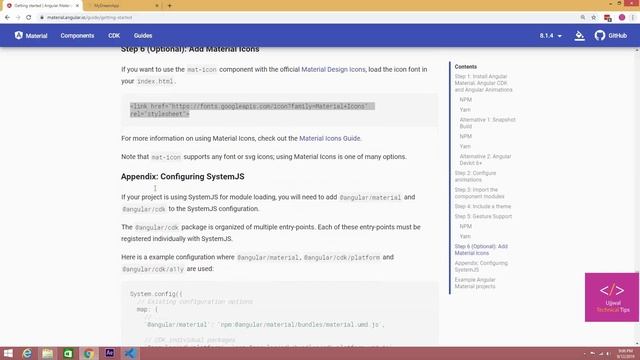Jump to Alternative 2: Angular Devkit 6+ in Contents
Viewport: 640px width, 360px height.
485,160
